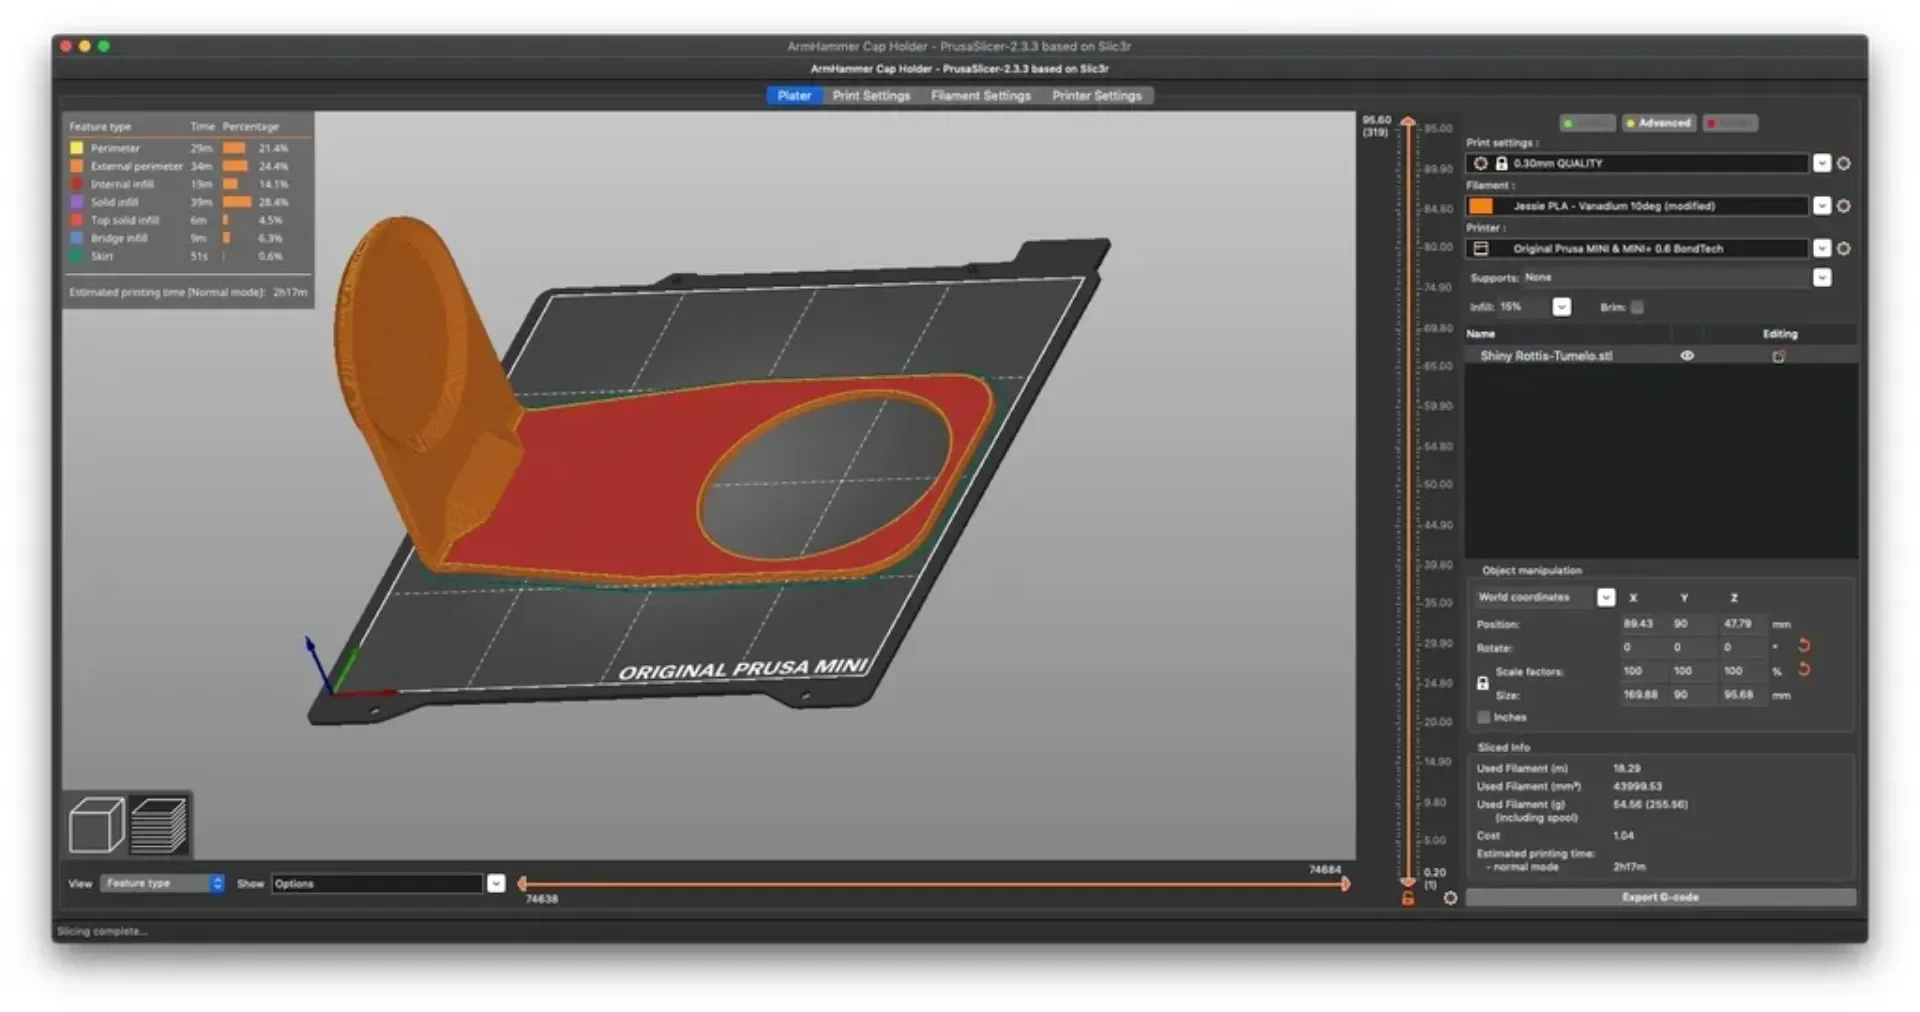
Task: Click the orange filament color swatch
Action: (x=1481, y=206)
